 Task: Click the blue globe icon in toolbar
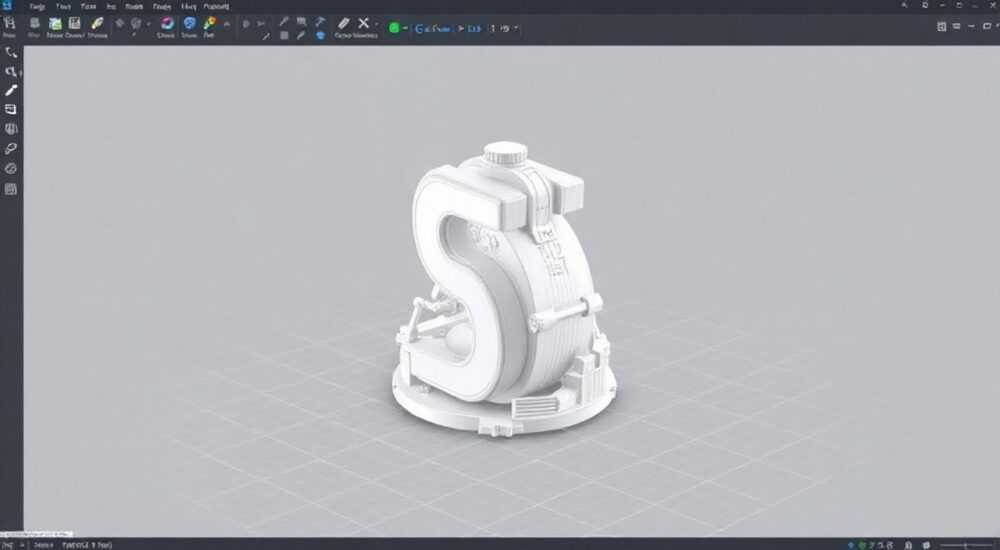(189, 23)
